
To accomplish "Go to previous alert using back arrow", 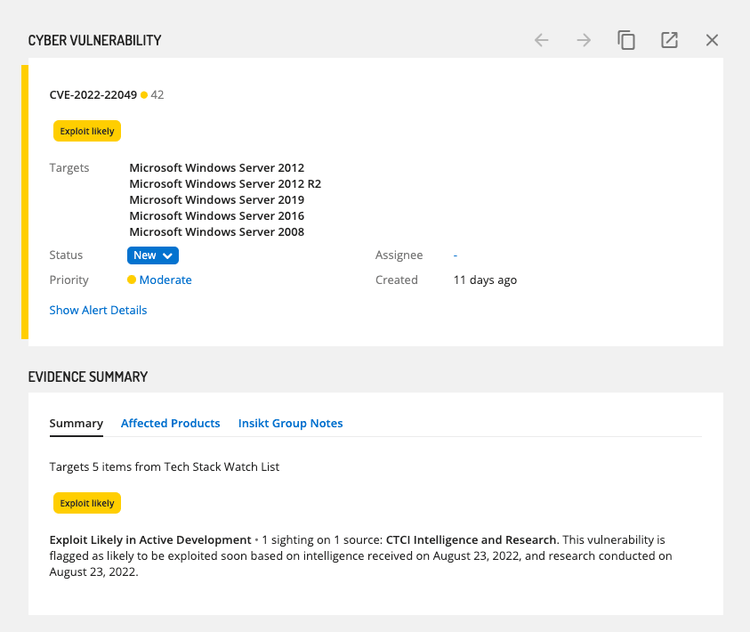I will tap(541, 40).
